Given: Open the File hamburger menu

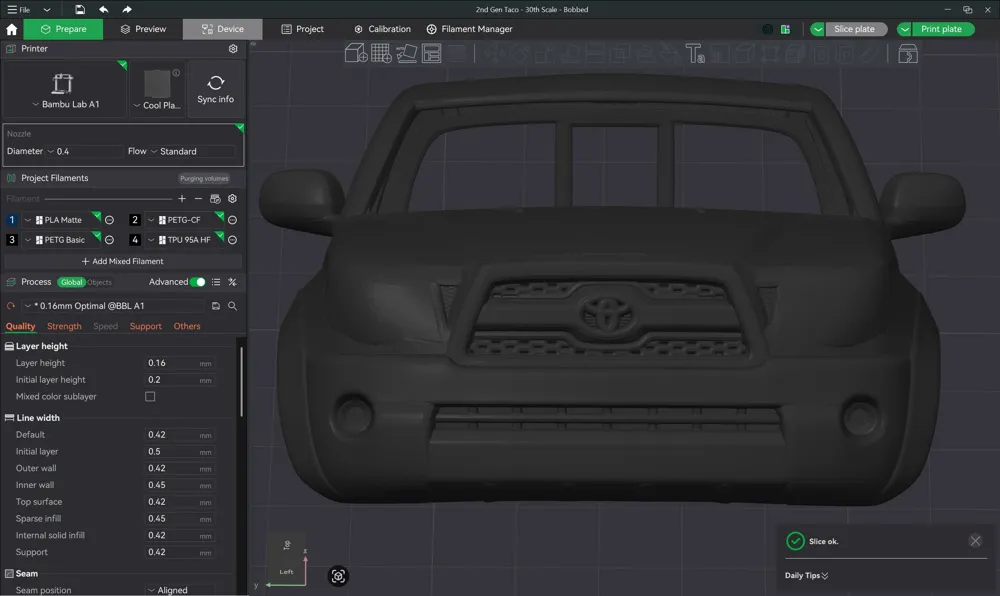Looking at the screenshot, I should 18,10.
